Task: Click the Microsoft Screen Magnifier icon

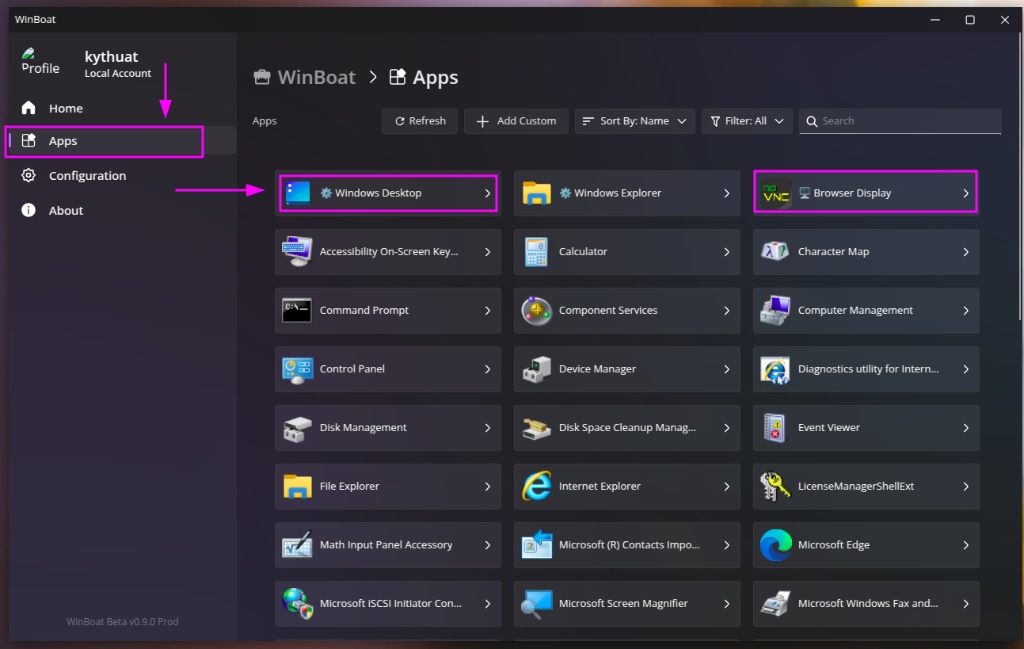Action: pos(536,605)
